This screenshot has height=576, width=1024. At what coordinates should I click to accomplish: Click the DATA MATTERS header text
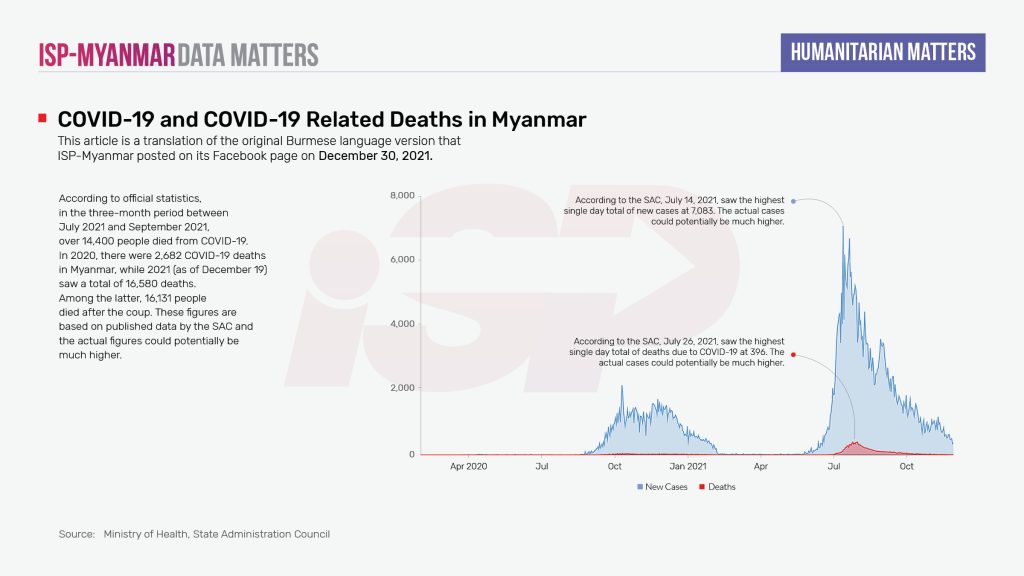coord(249,54)
